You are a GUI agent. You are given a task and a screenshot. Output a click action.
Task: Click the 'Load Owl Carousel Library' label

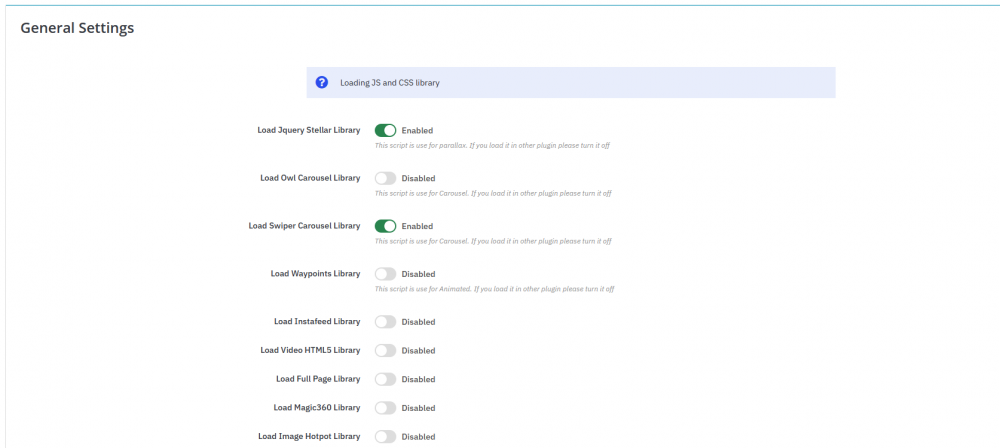pos(310,178)
